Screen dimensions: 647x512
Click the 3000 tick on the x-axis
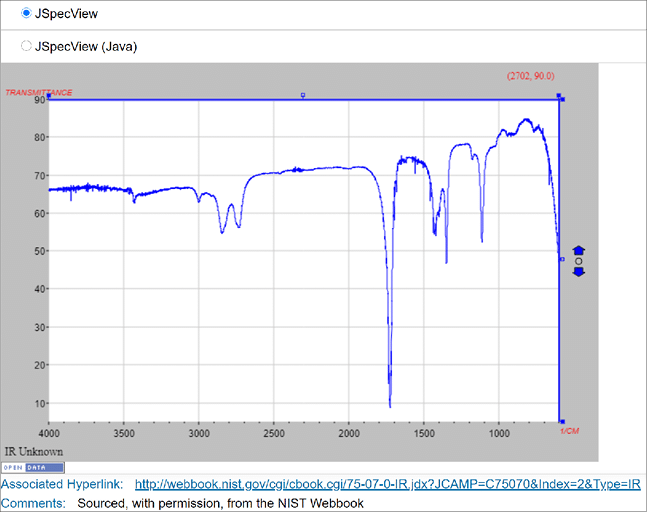click(198, 435)
